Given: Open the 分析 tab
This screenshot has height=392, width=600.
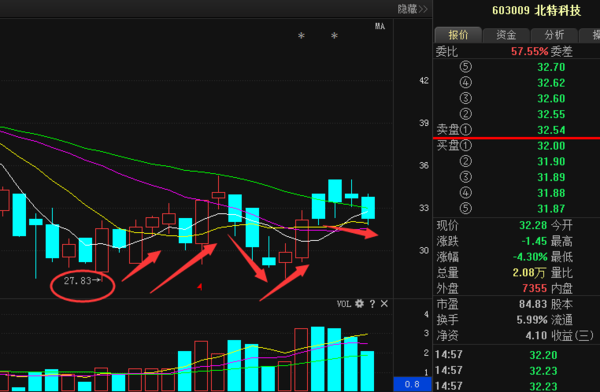Looking at the screenshot, I should pos(554,35).
